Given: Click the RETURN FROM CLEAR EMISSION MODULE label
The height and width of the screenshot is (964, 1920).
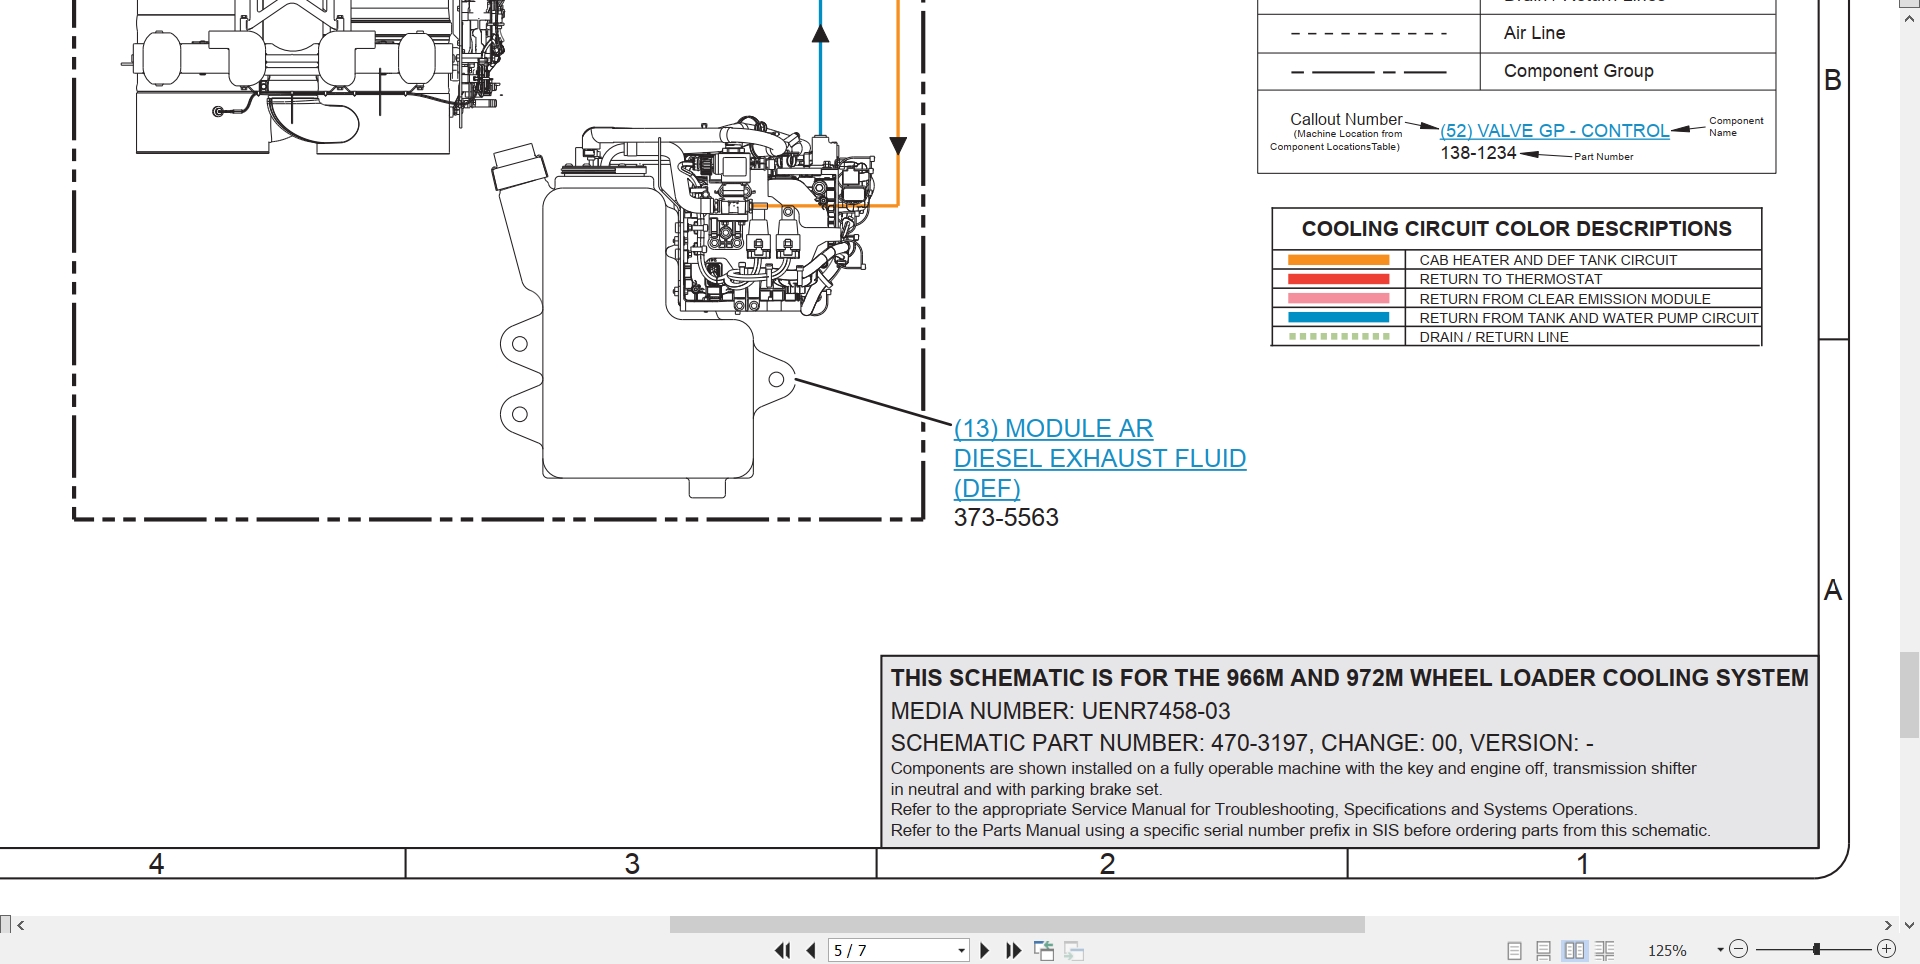Looking at the screenshot, I should point(1564,299).
